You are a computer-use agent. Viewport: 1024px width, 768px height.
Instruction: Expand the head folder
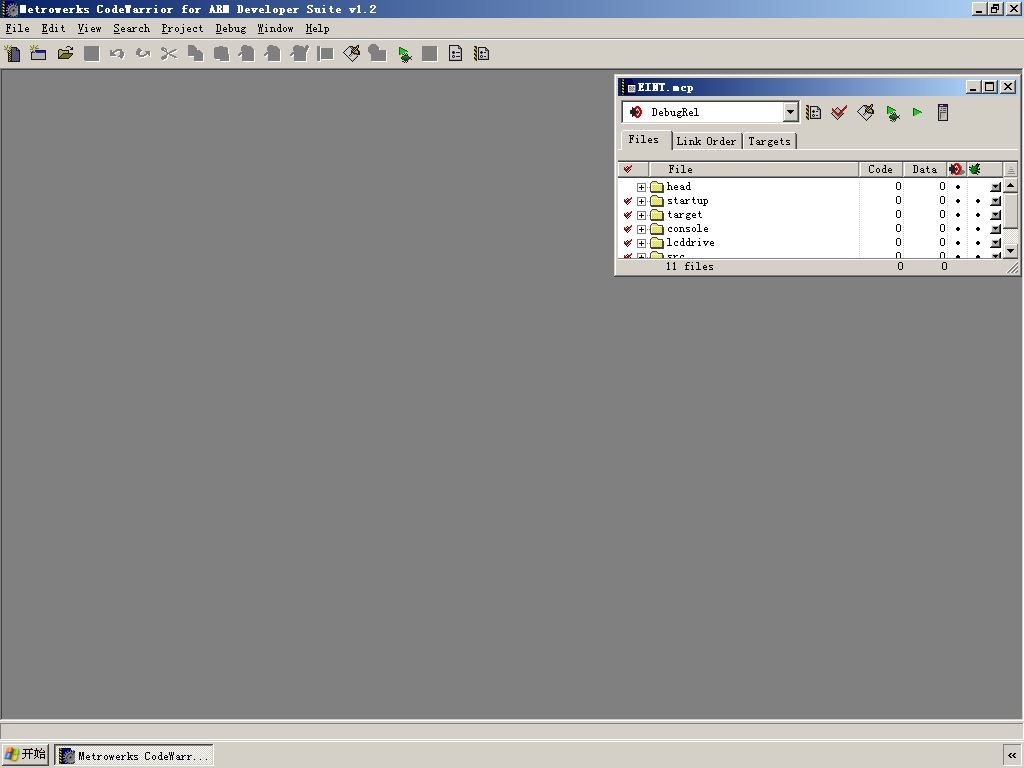pos(641,187)
